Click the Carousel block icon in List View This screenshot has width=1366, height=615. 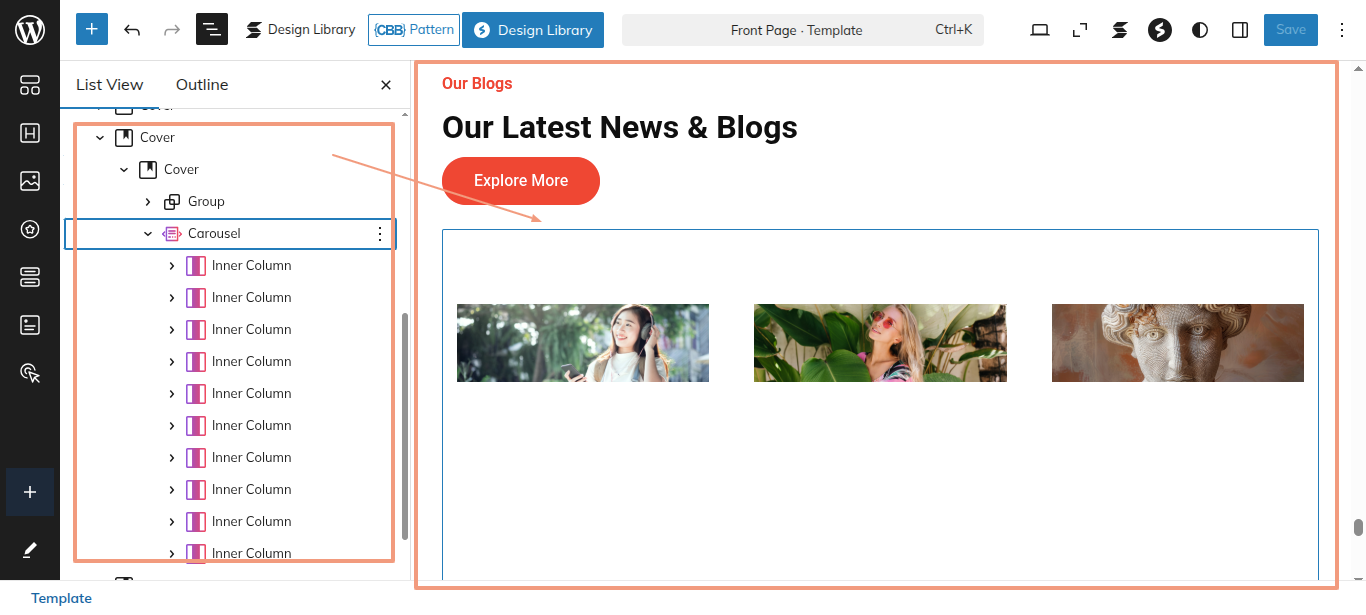pyautogui.click(x=172, y=234)
